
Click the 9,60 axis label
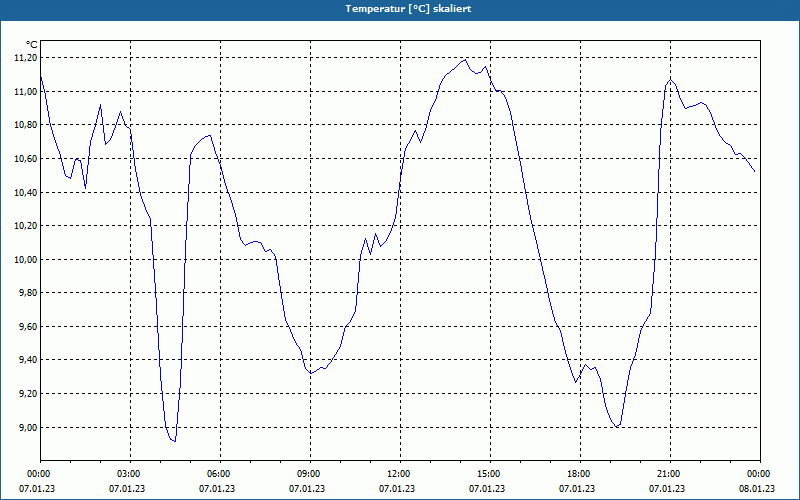pos(28,327)
